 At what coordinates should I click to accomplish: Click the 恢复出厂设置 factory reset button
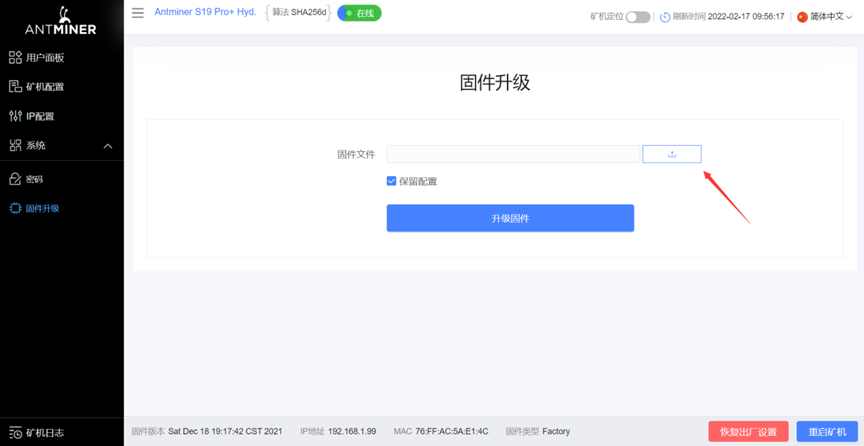(x=748, y=432)
